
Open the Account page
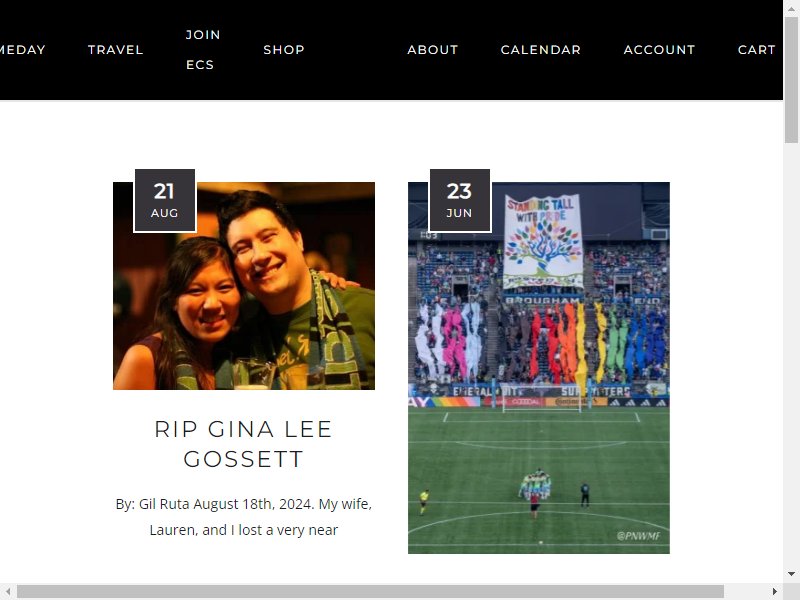pyautogui.click(x=659, y=49)
